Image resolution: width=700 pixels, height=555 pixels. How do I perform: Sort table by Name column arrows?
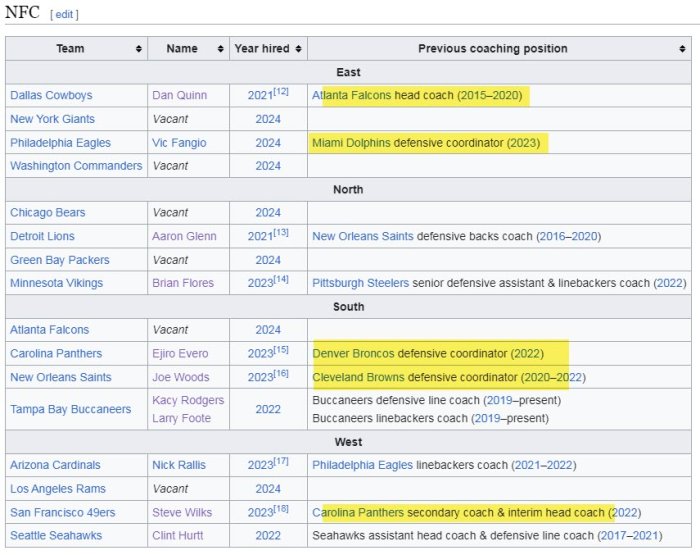pyautogui.click(x=221, y=49)
